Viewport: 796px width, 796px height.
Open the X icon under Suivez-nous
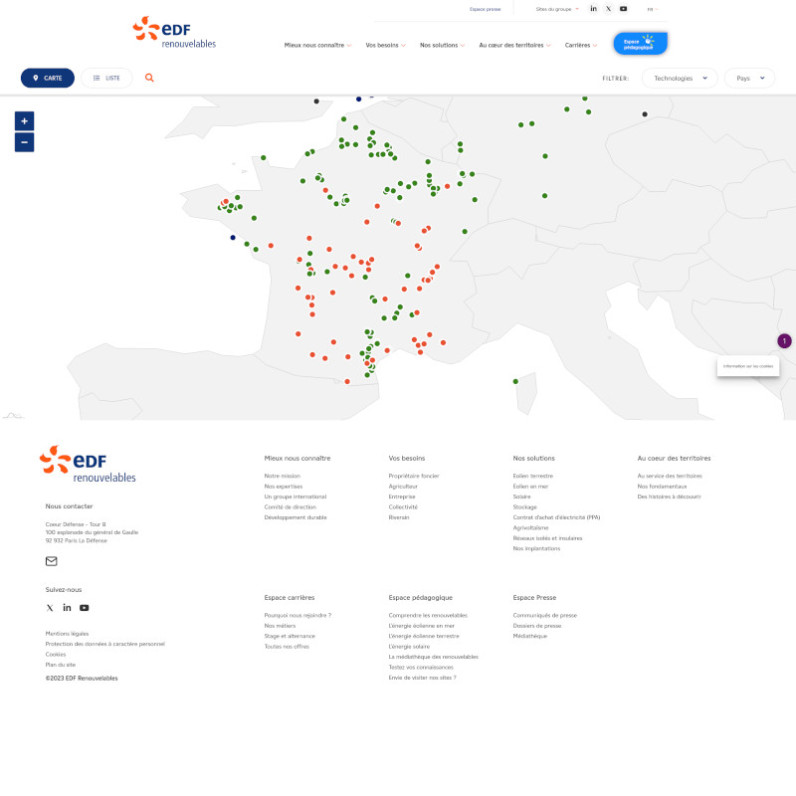[x=50, y=608]
